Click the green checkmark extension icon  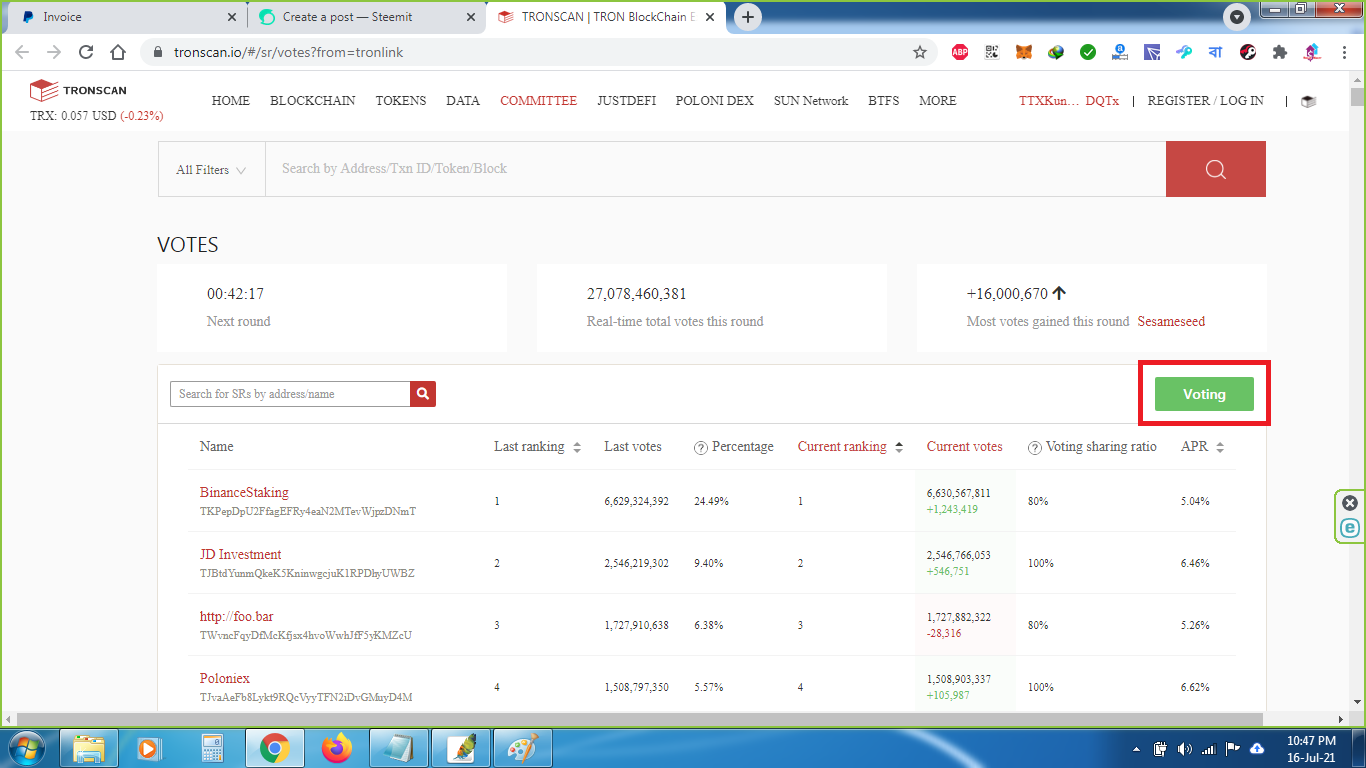1088,52
